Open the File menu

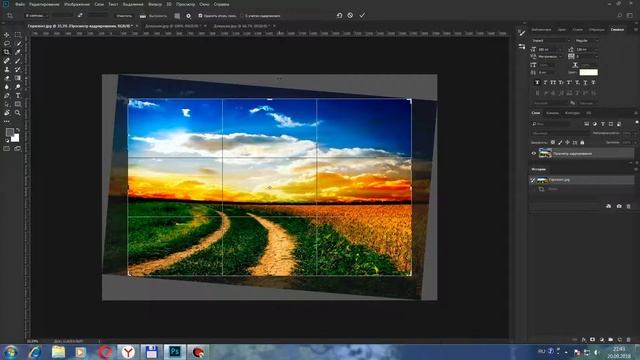(20, 4)
